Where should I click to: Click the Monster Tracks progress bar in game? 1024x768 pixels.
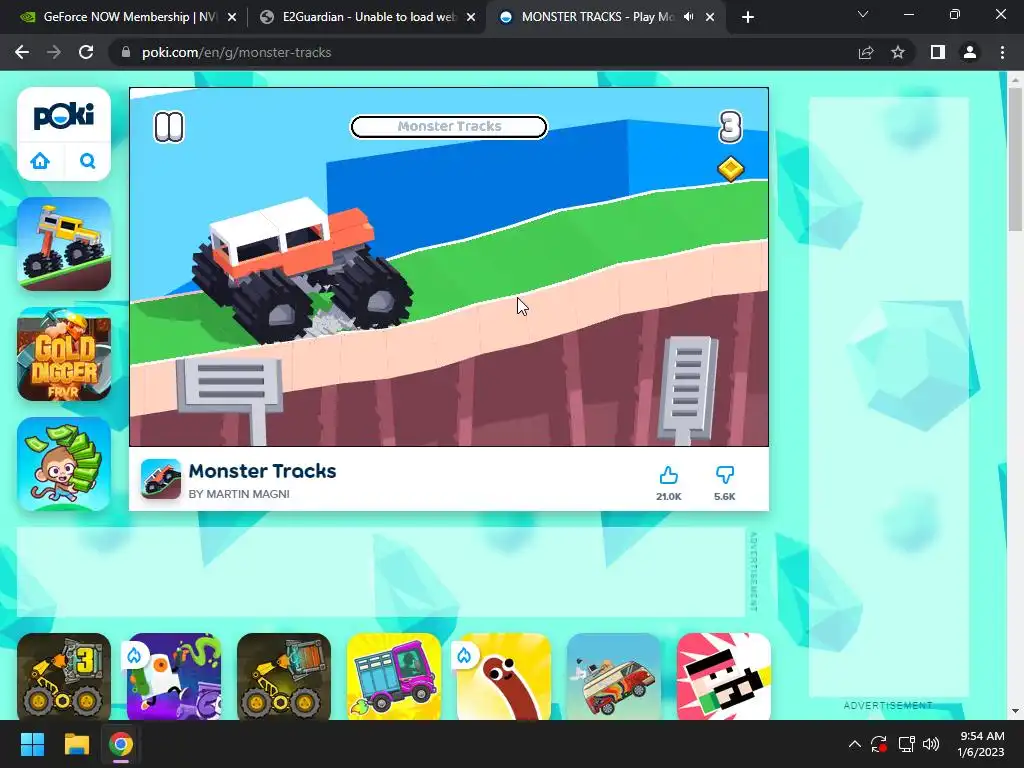coord(449,127)
